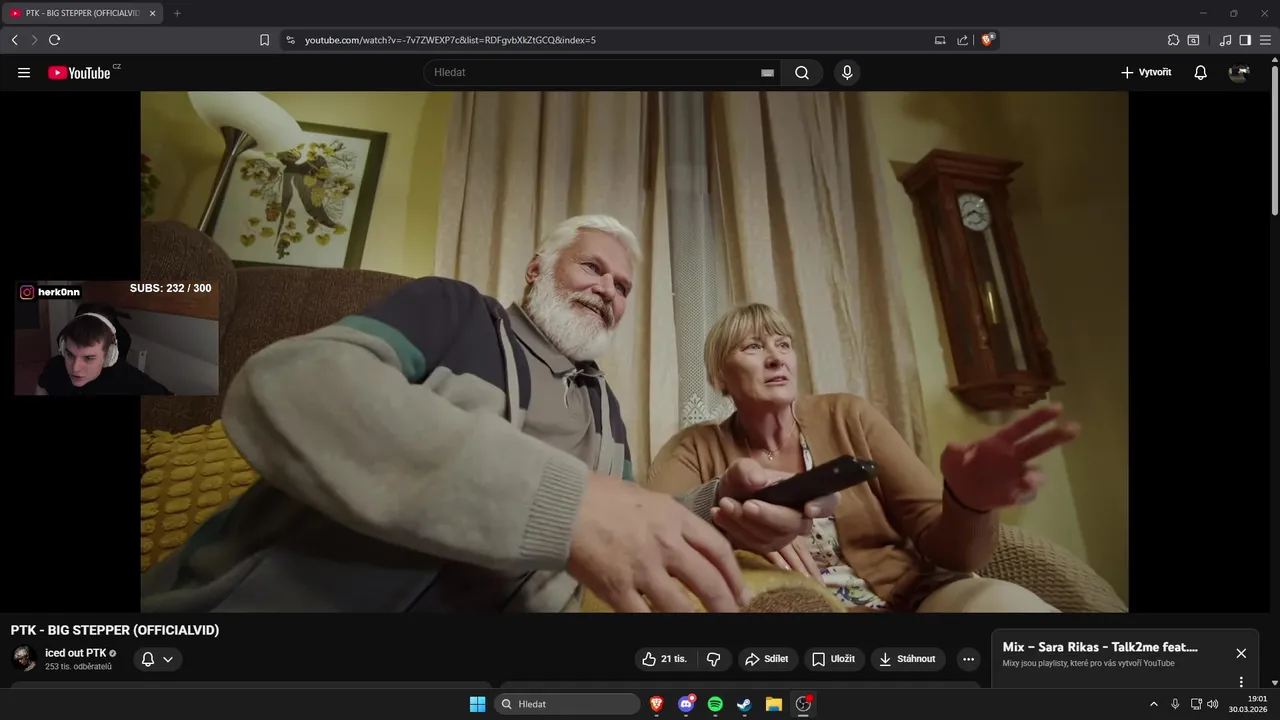
Task: Go forward in browser history
Action: pyautogui.click(x=34, y=40)
